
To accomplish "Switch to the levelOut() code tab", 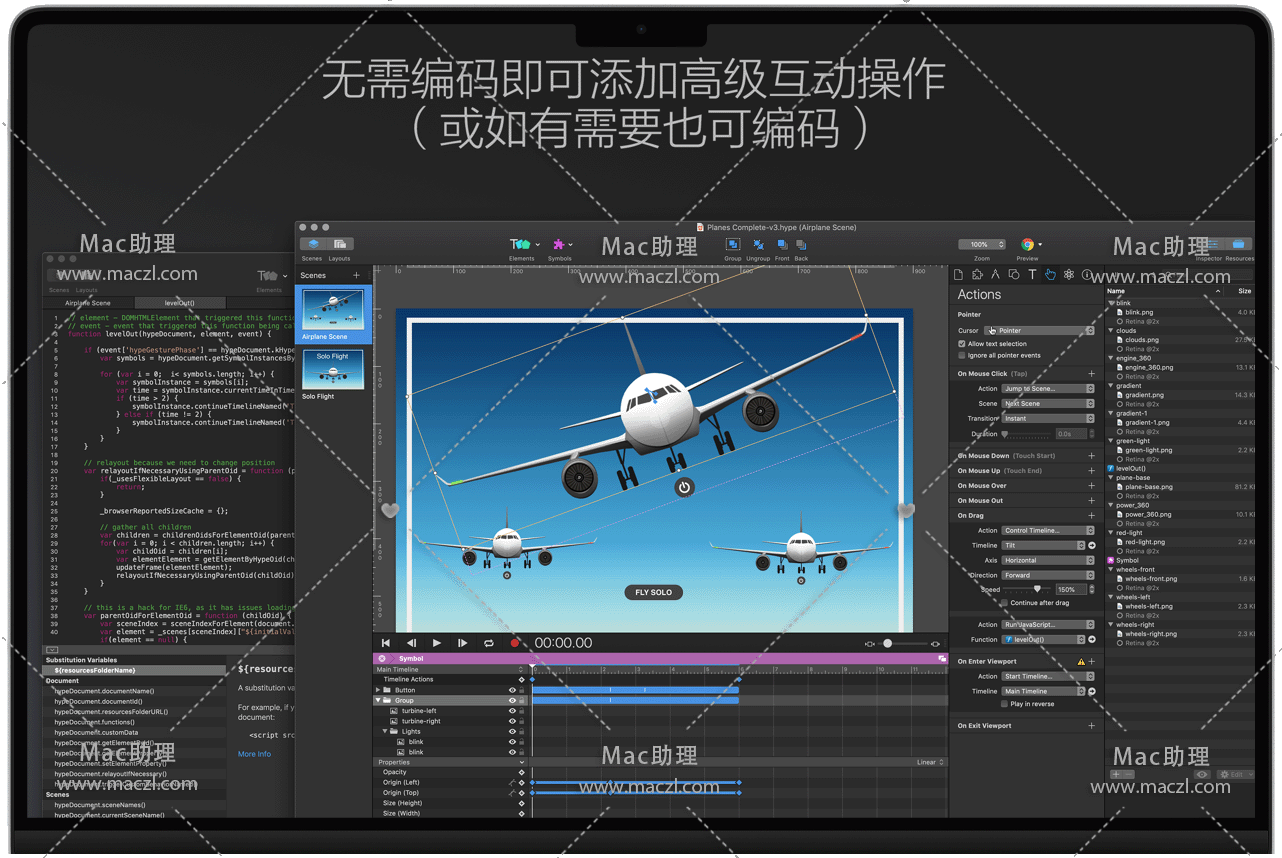I will click(x=179, y=303).
